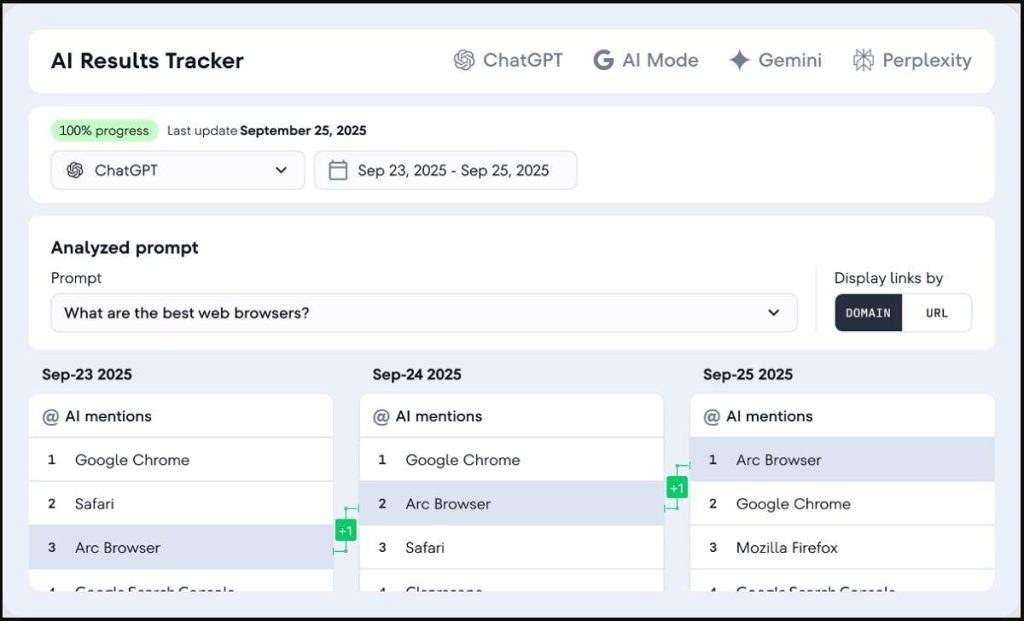The width and height of the screenshot is (1024, 621).
Task: Open the ChatGPT engine dropdown
Action: click(x=177, y=170)
